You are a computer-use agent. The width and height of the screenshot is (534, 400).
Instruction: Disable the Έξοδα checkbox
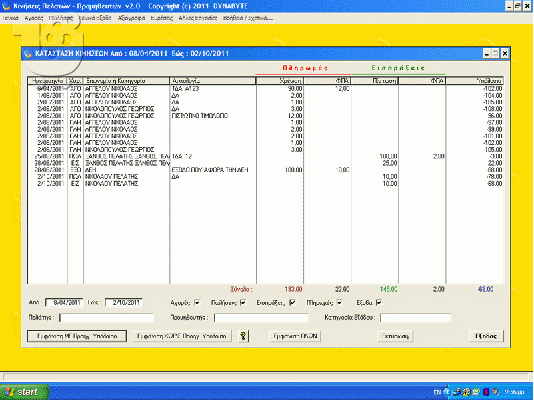(379, 302)
